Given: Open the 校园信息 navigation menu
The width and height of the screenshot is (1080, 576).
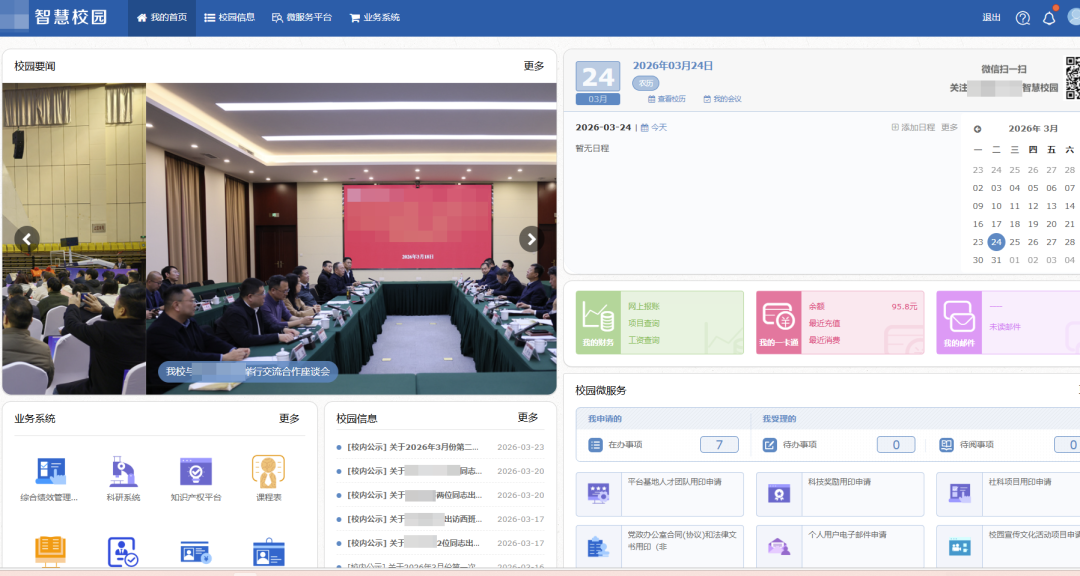Looking at the screenshot, I should tap(230, 17).
